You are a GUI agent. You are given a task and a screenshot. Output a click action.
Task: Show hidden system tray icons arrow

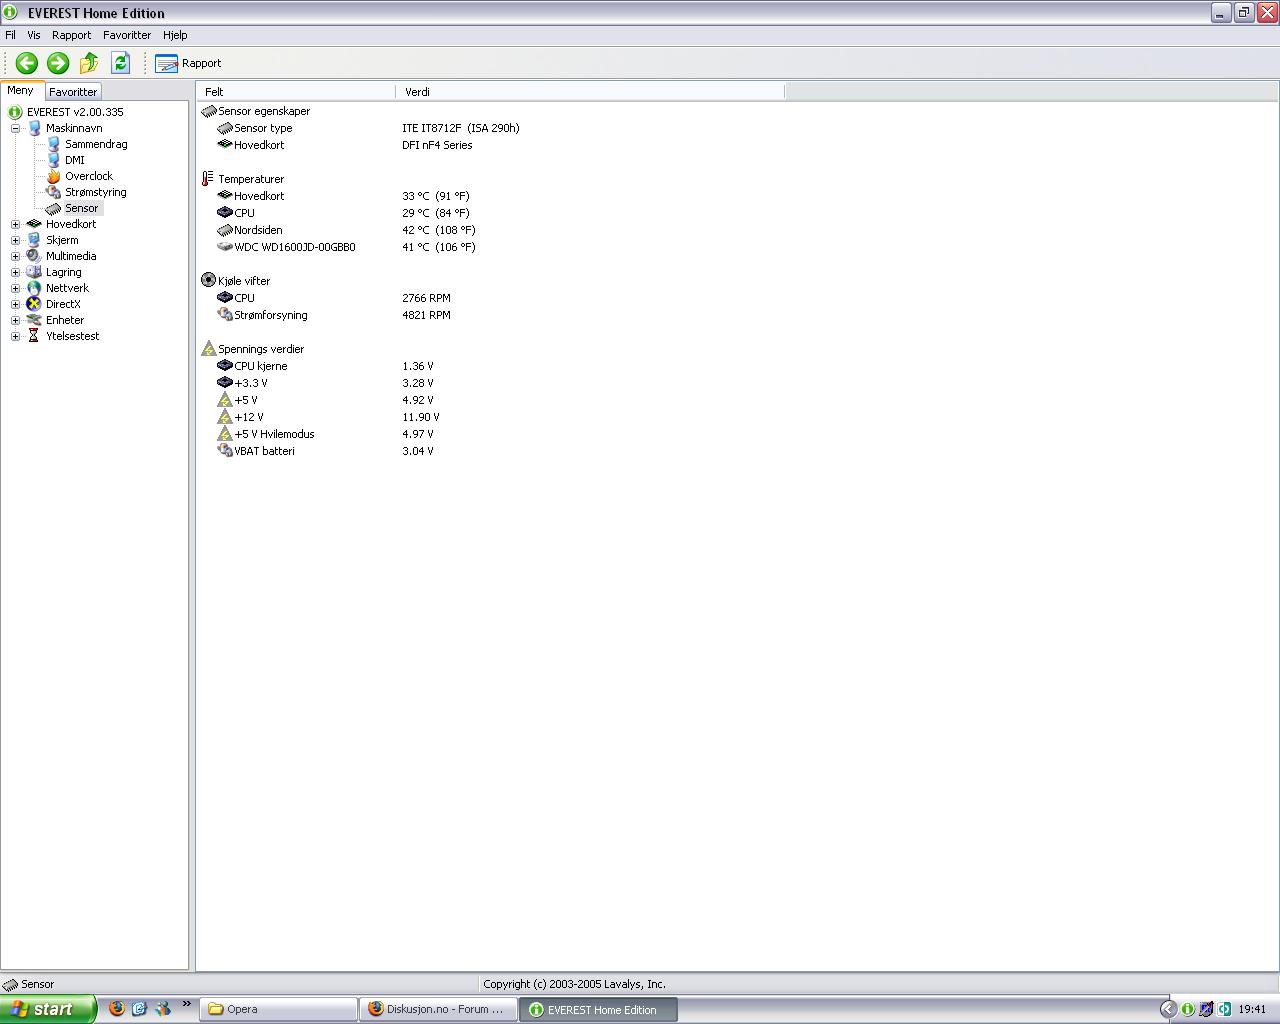click(x=1167, y=1009)
